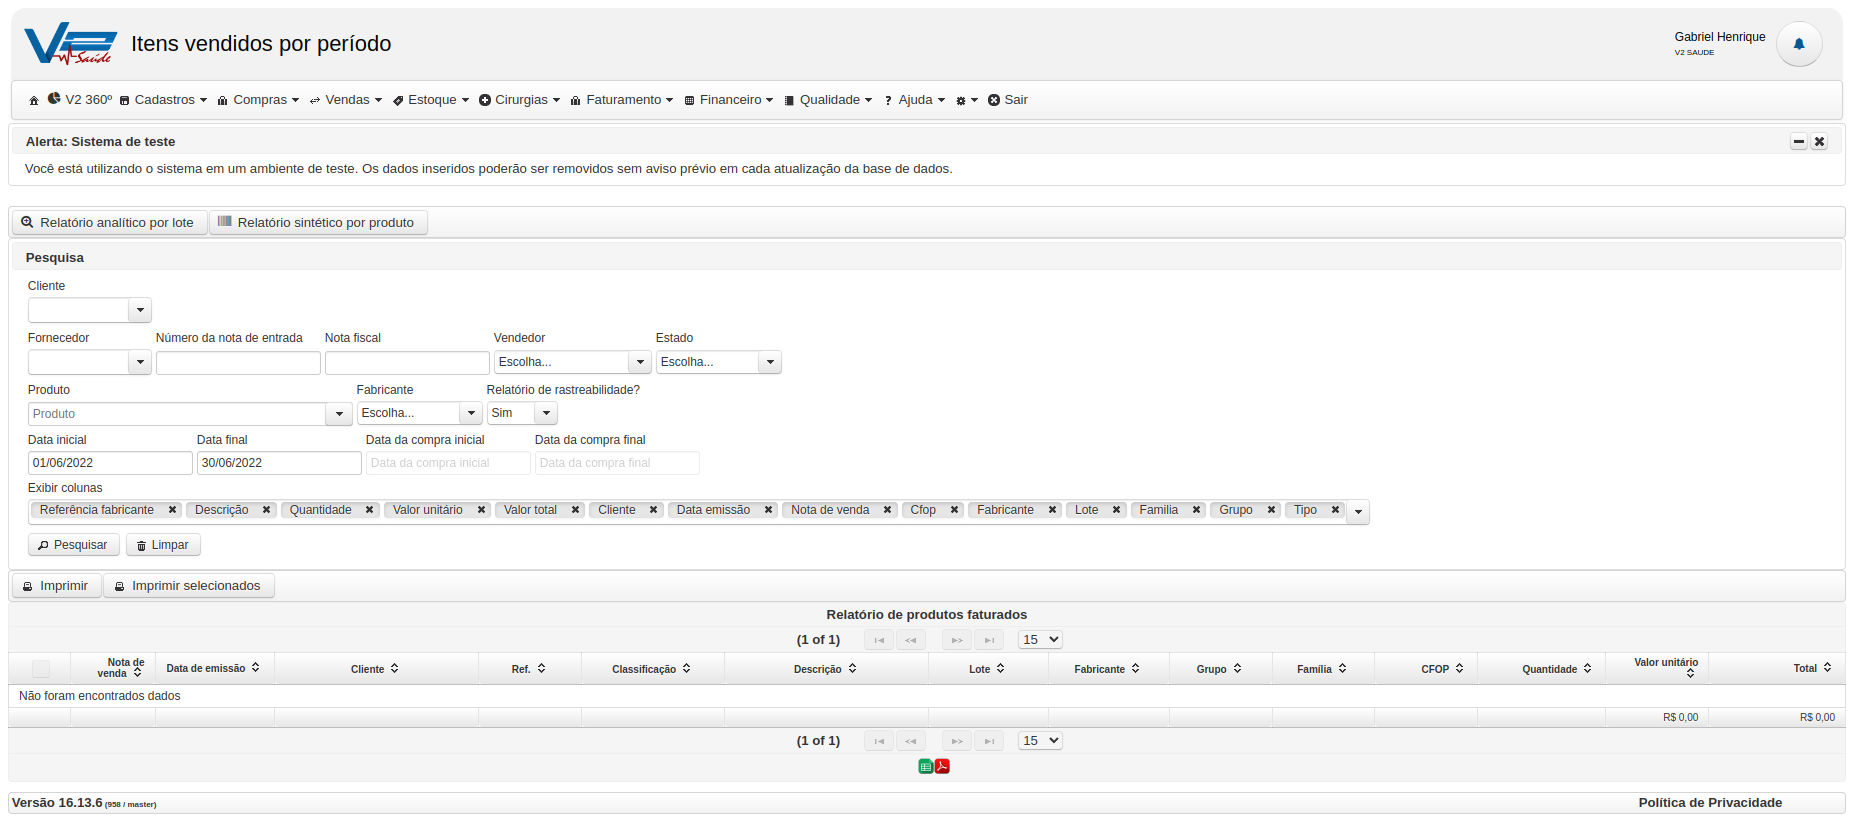Open the Vendedor dropdown

click(x=572, y=362)
